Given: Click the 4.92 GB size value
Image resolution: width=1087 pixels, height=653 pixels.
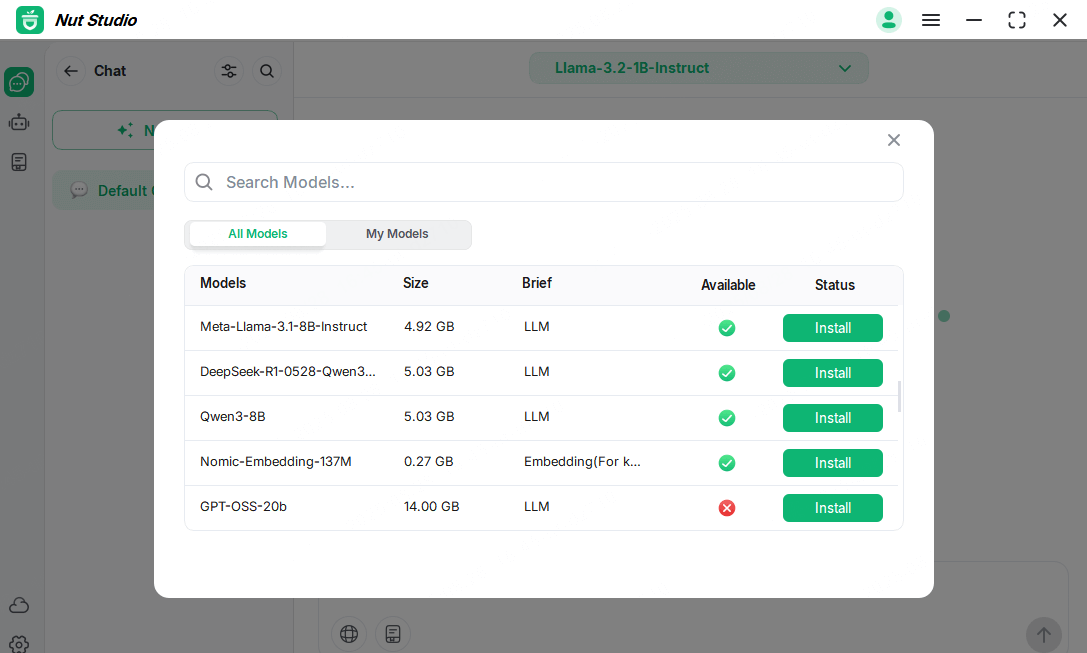Looking at the screenshot, I should tap(429, 326).
